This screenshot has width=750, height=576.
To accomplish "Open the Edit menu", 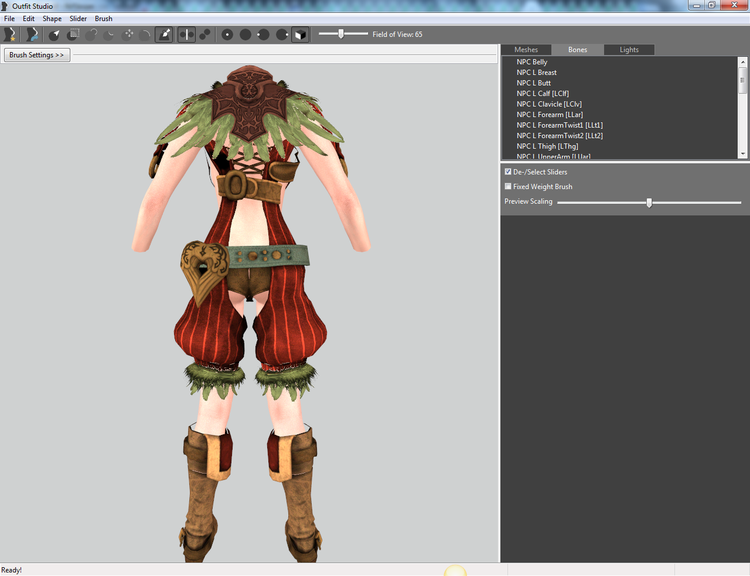I will click(29, 19).
